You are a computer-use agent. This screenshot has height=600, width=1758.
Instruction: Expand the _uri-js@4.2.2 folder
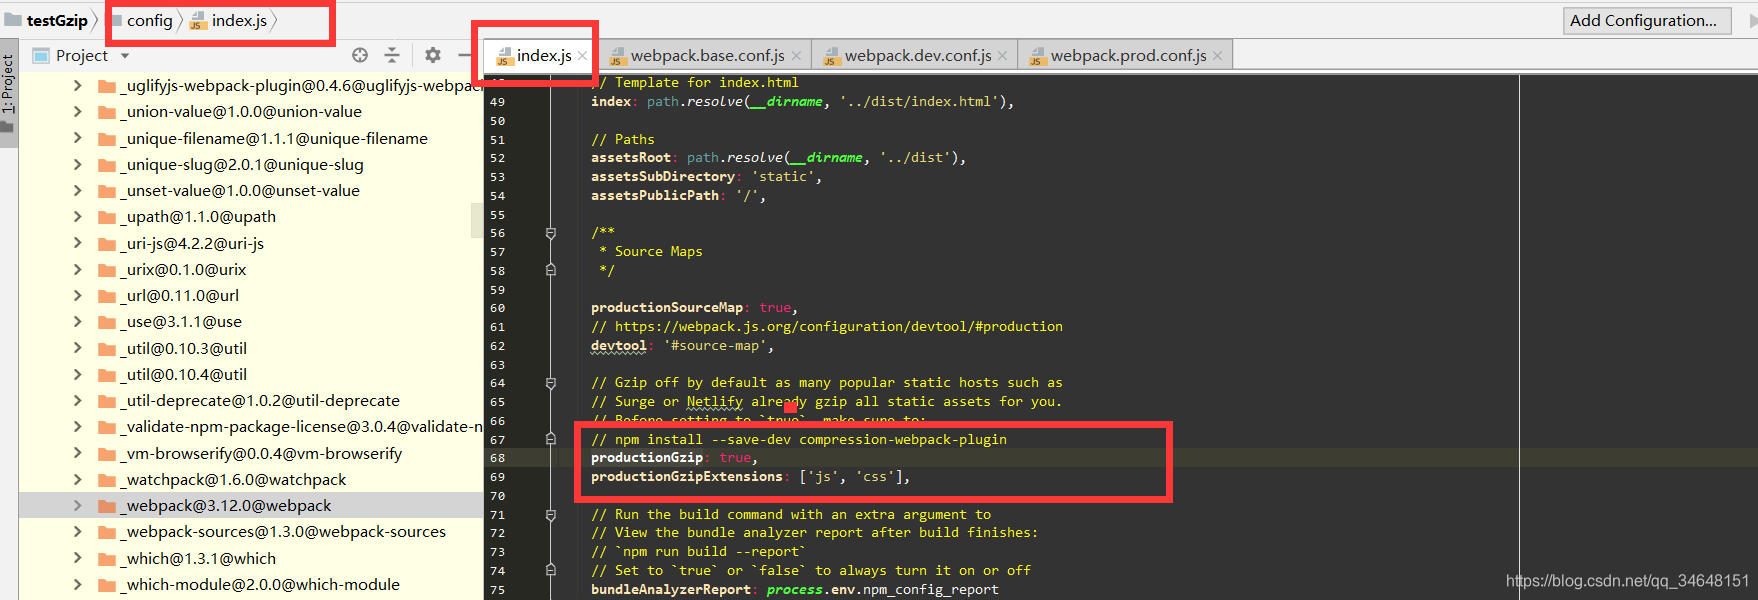coord(78,243)
